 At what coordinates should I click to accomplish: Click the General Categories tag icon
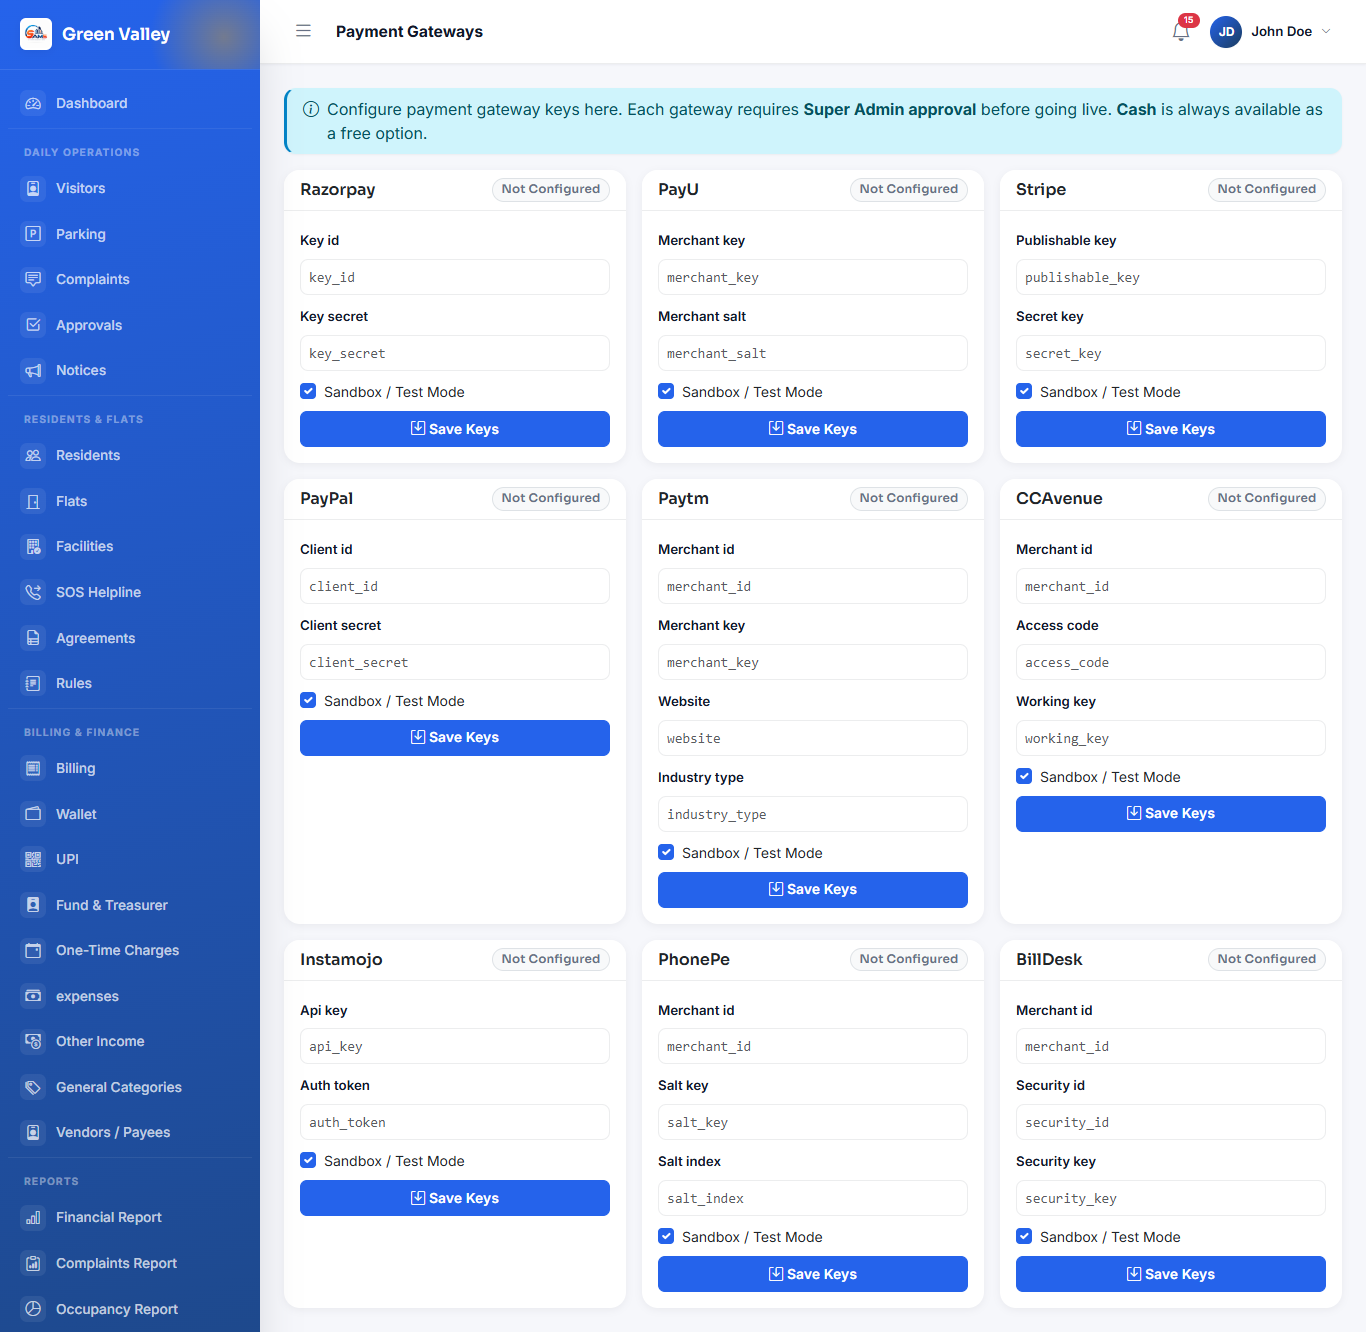pyautogui.click(x=33, y=1087)
